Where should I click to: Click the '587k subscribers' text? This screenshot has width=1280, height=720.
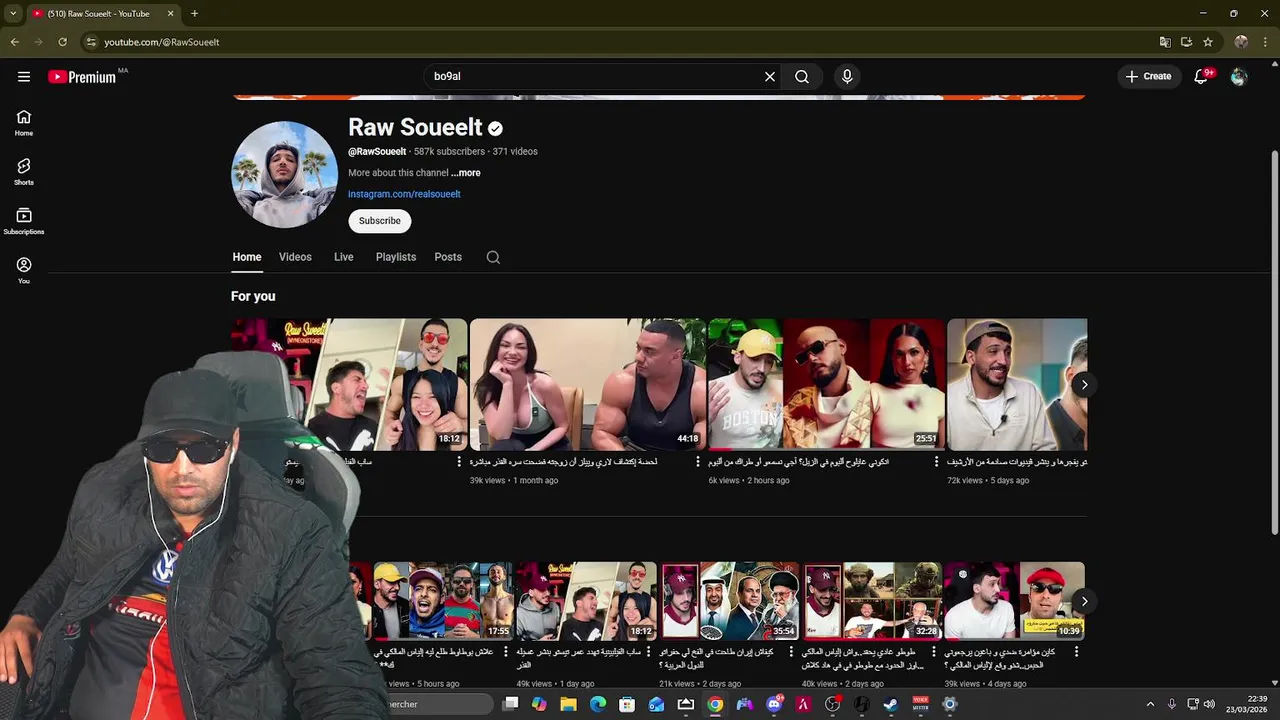tap(450, 152)
